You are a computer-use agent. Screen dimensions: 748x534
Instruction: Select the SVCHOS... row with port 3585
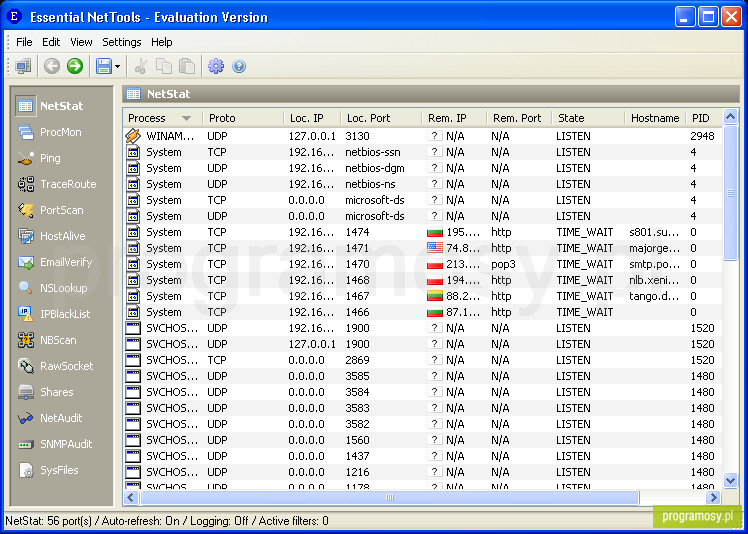coord(423,376)
